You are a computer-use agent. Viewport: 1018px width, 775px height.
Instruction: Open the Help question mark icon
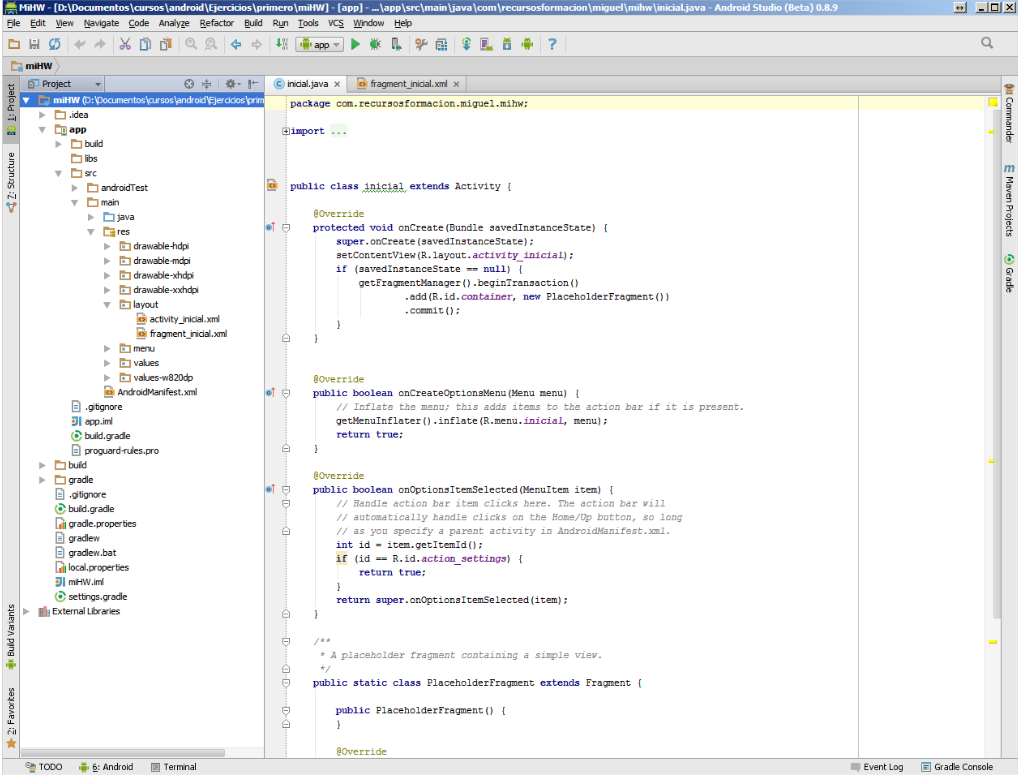click(552, 44)
